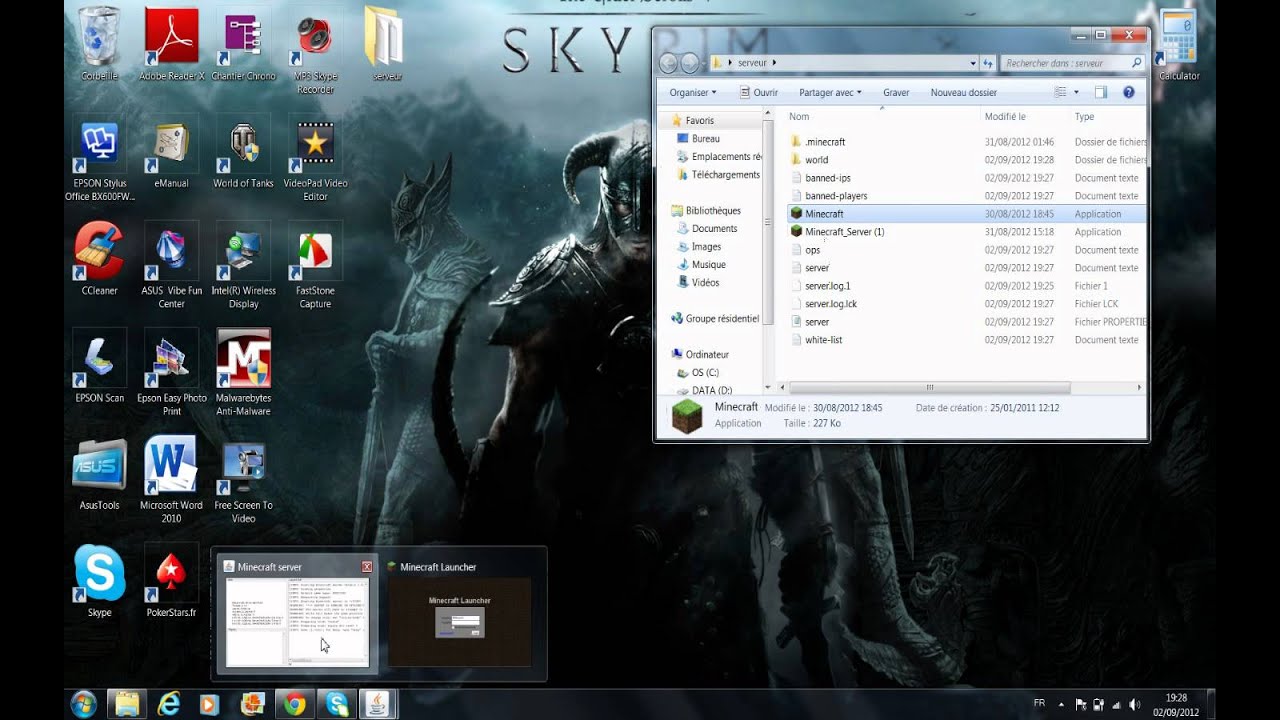Select Documents library in sidebar

[x=714, y=228]
